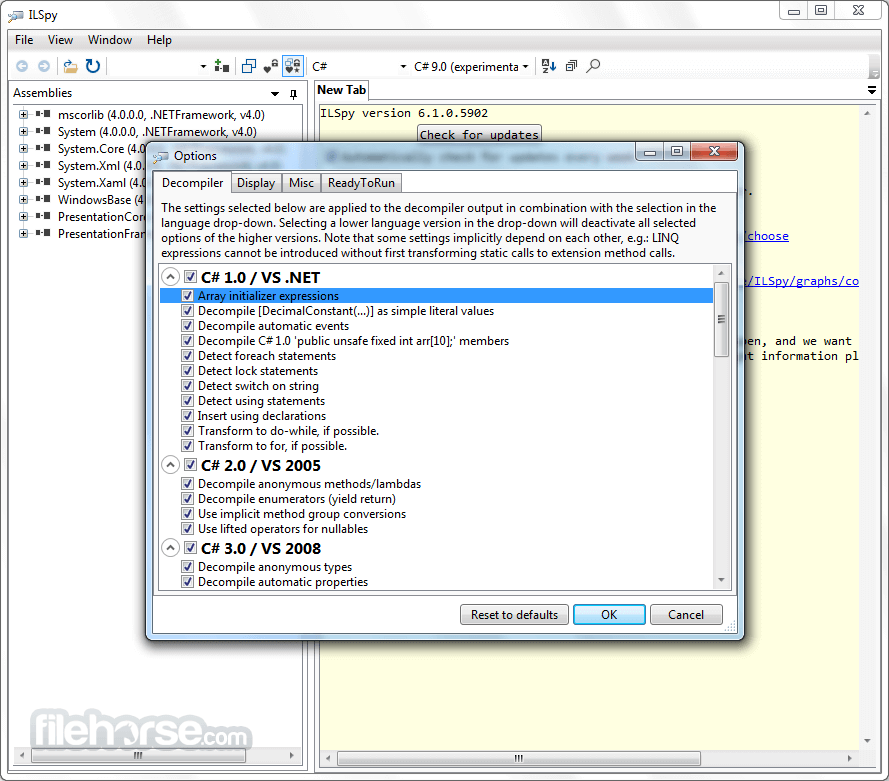The width and height of the screenshot is (889, 781).
Task: Toggle show all types and members icon
Action: (x=293, y=66)
